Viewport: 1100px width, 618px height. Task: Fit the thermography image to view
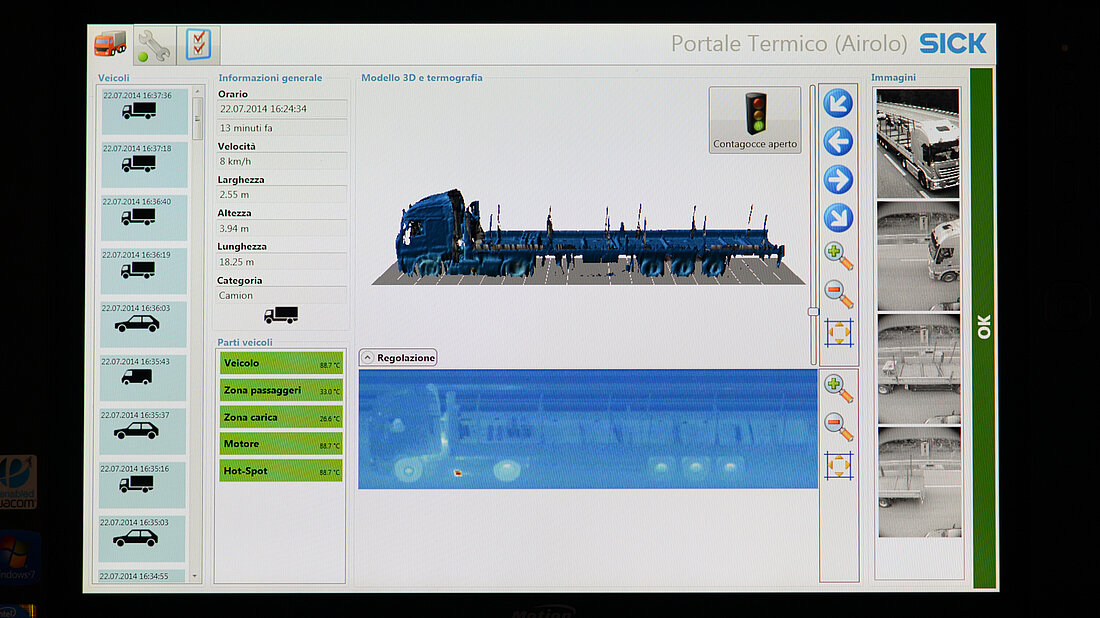click(x=839, y=465)
